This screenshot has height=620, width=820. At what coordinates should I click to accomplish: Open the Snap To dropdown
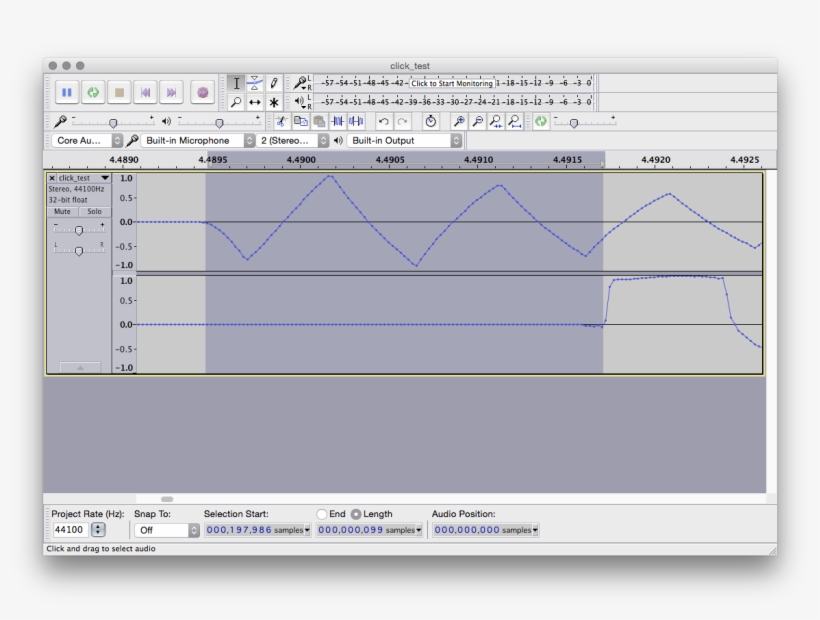[x=166, y=529]
